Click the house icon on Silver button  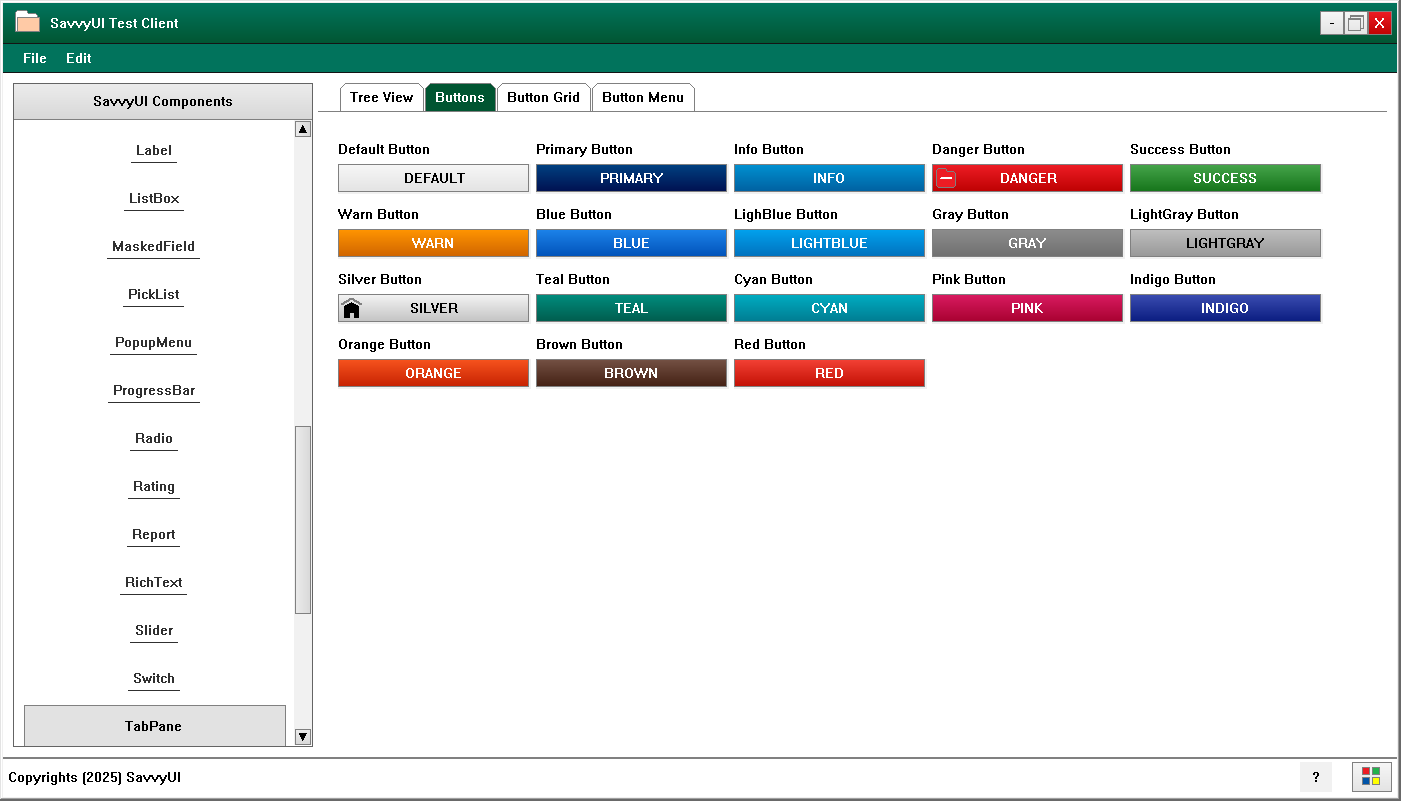coord(351,308)
